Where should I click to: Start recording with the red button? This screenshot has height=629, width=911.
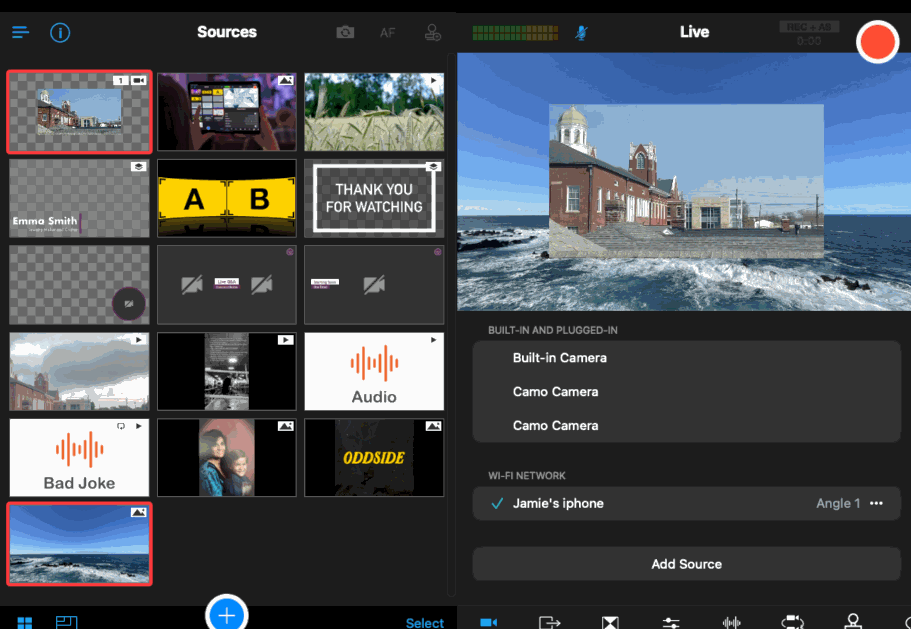coord(877,42)
